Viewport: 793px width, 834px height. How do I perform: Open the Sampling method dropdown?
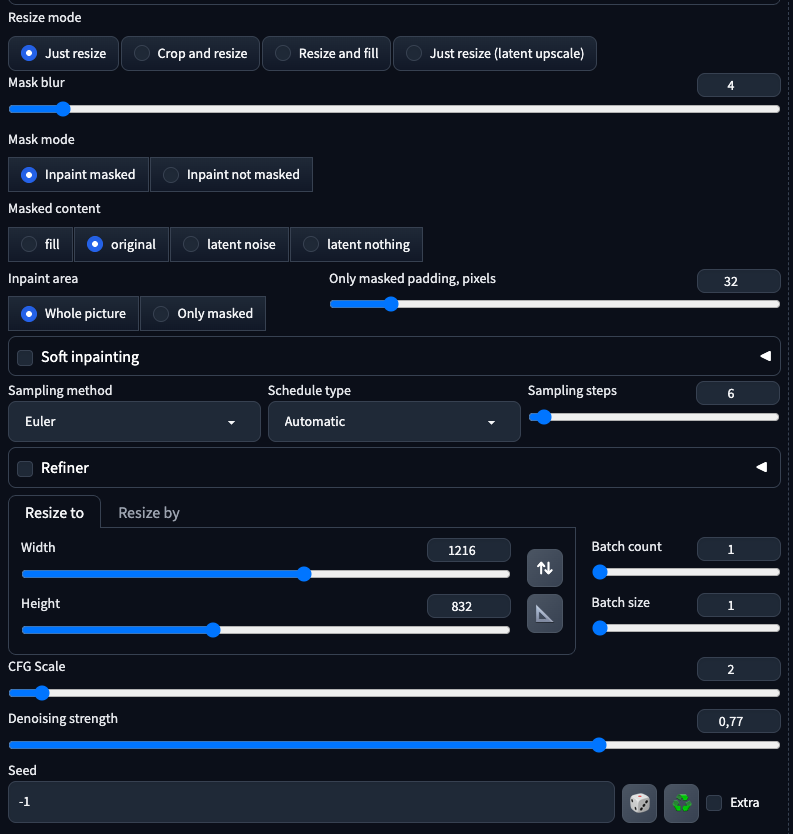[x=134, y=422]
